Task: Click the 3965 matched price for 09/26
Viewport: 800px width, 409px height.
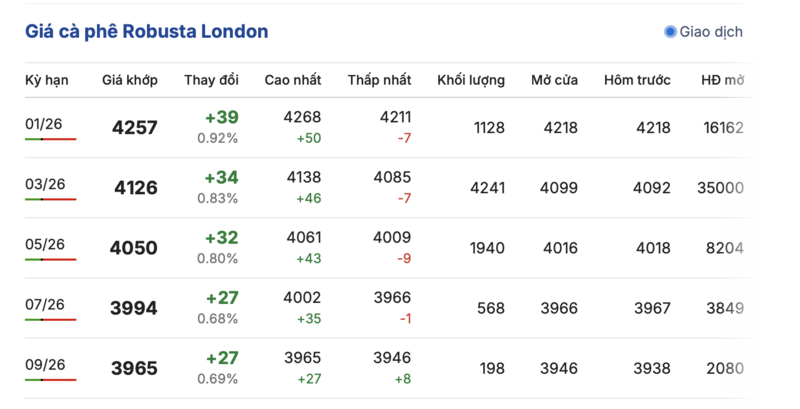Action: click(136, 369)
